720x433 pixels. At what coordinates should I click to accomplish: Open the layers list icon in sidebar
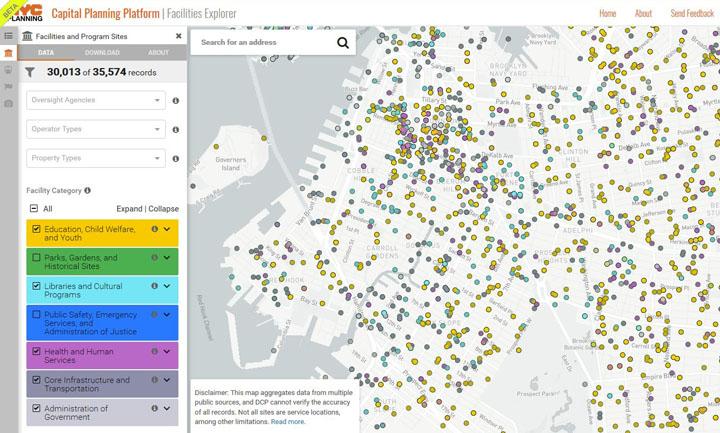[x=9, y=36]
